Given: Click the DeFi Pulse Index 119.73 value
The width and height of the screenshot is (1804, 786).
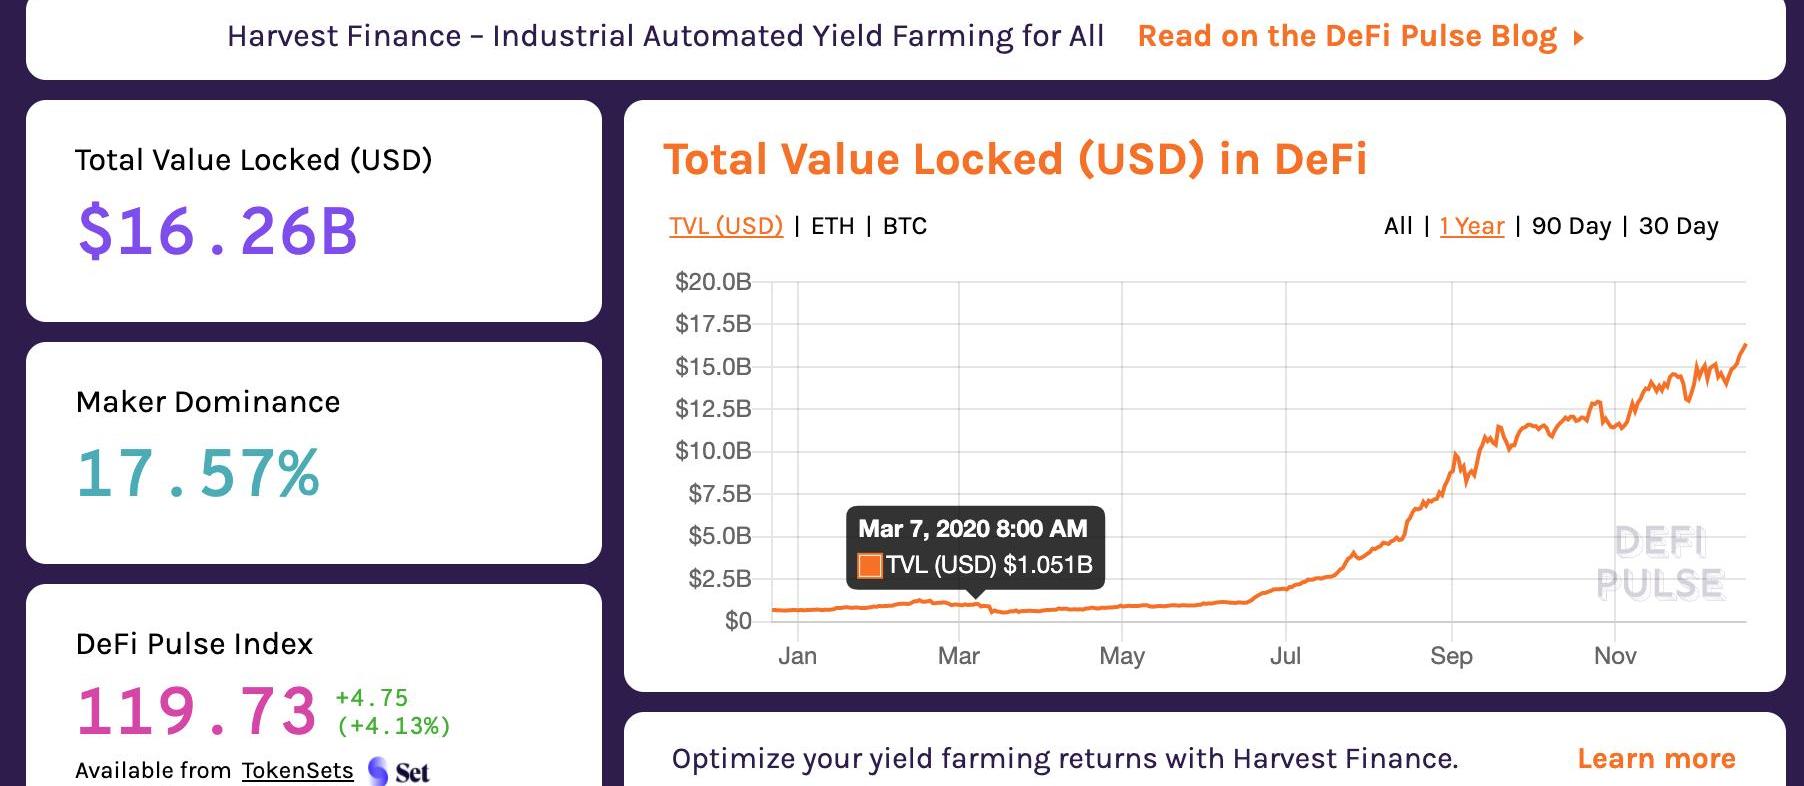Looking at the screenshot, I should (197, 711).
